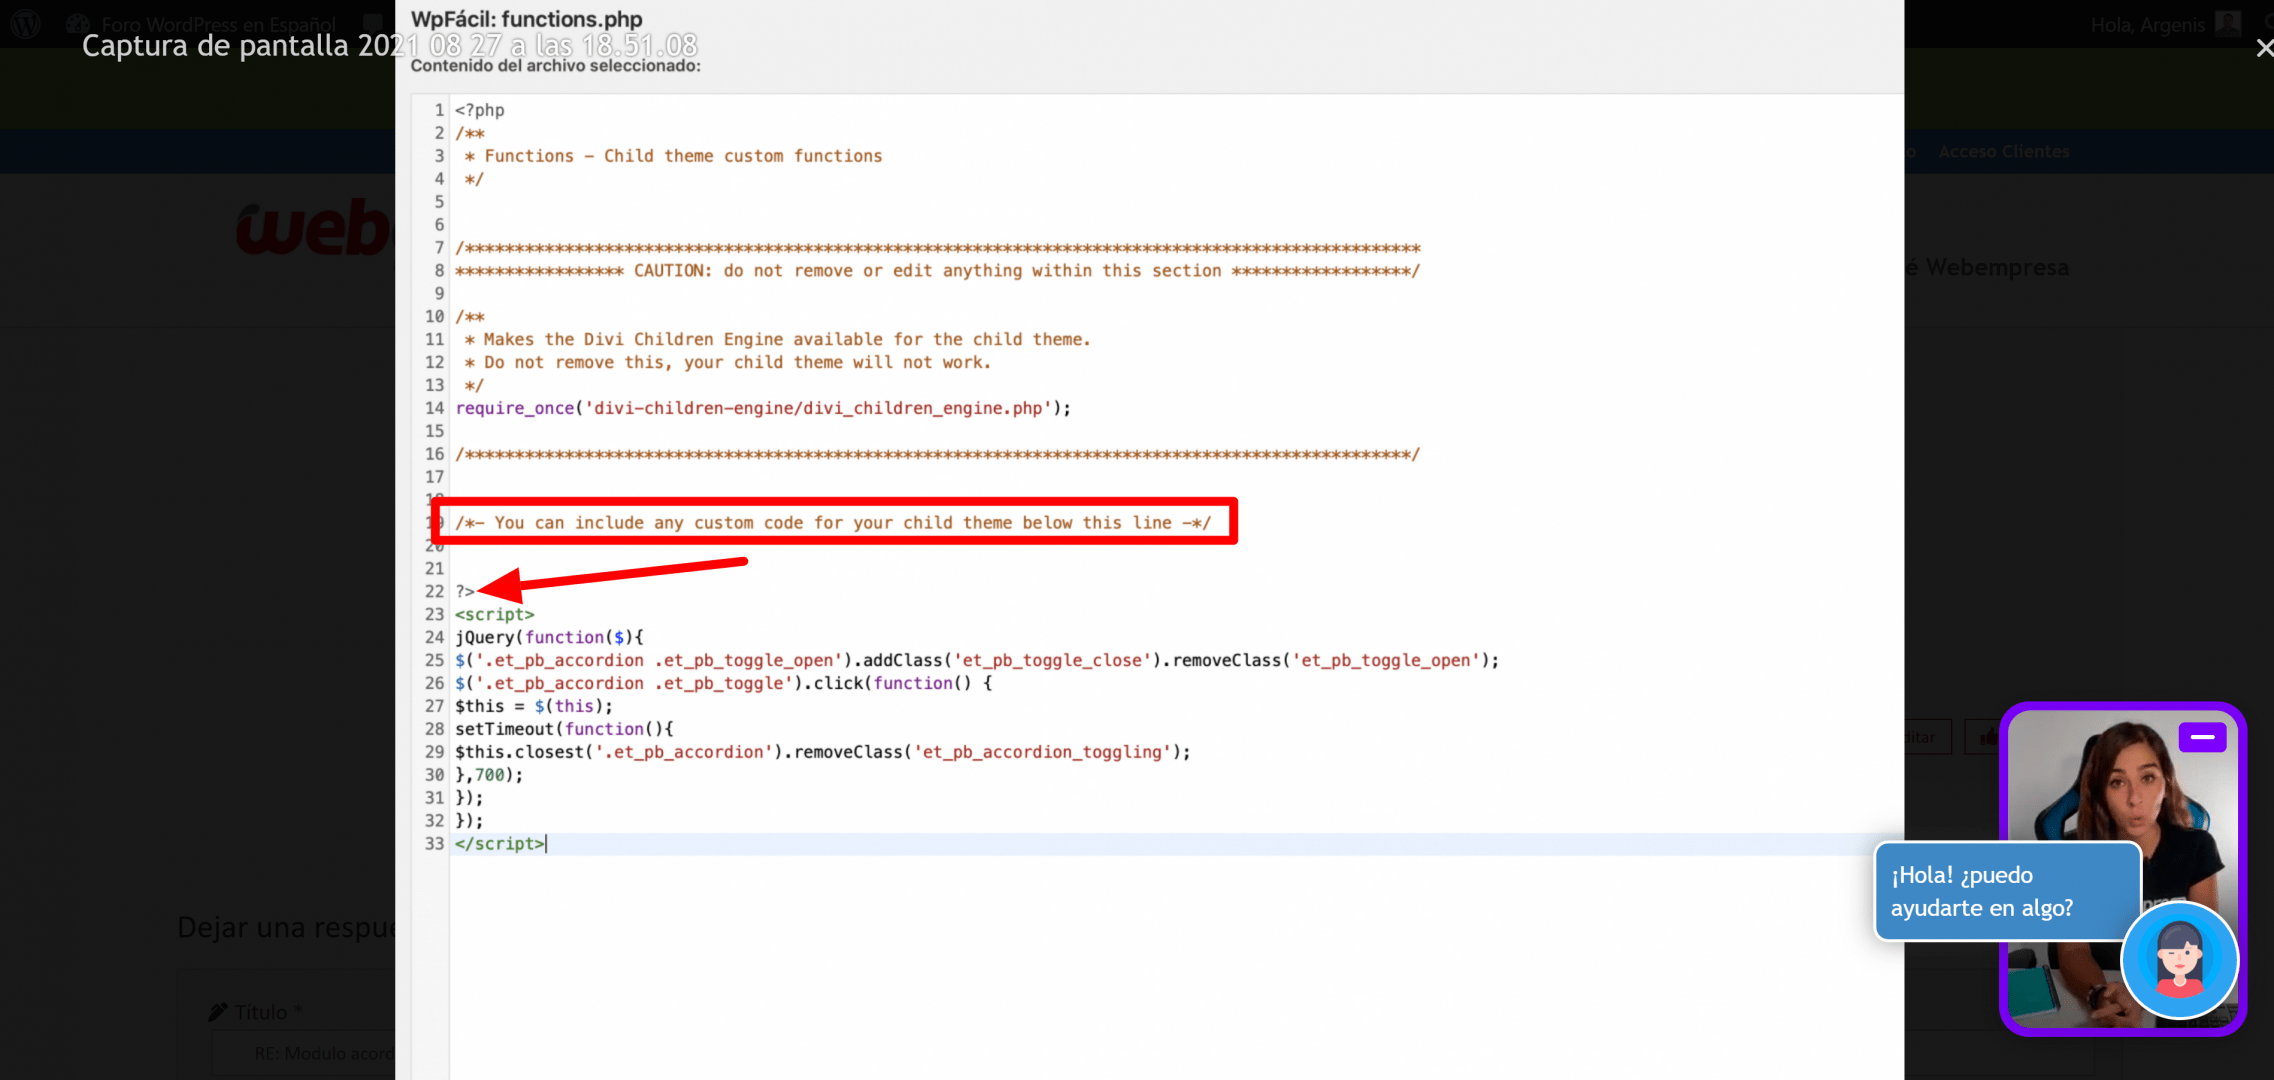Viewport: 2274px width, 1080px height.
Task: Click line 25 with 'addClass('et_pb_toggle_close')'
Action: point(977,660)
